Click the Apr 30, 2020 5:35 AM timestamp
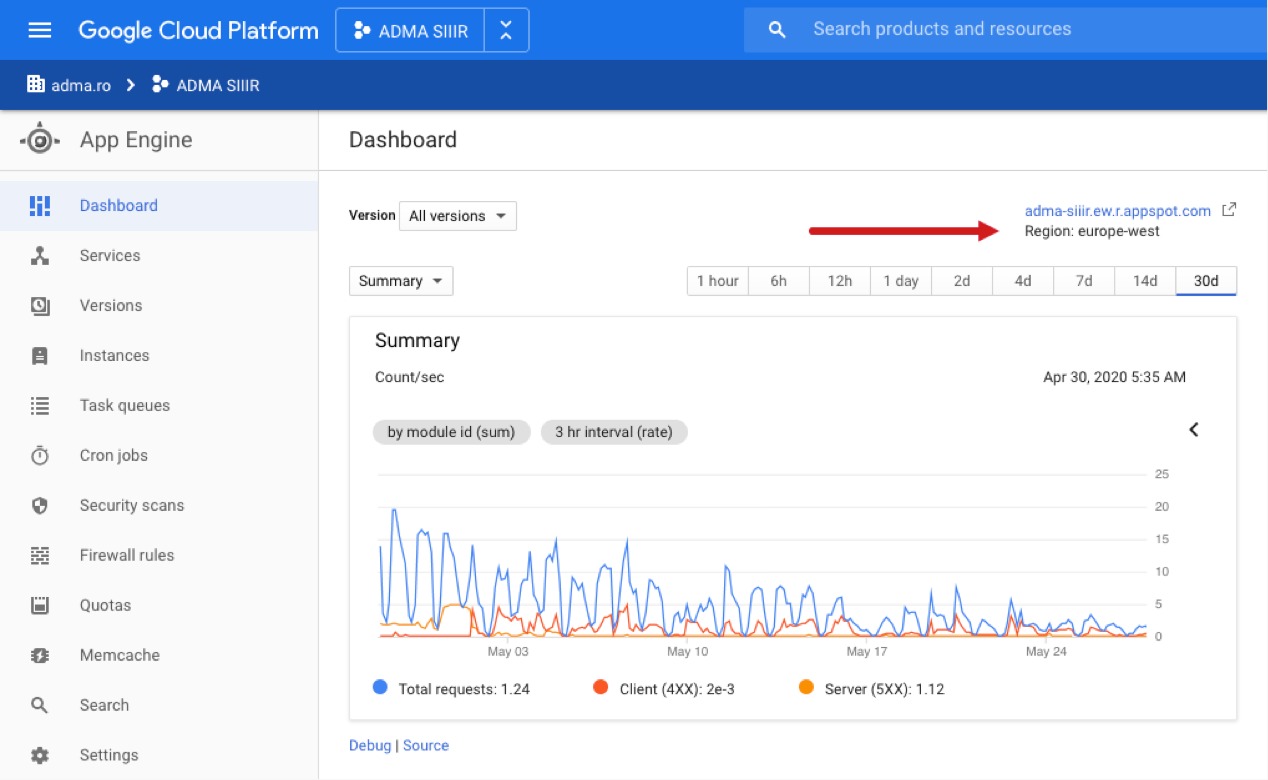The height and width of the screenshot is (780, 1268). point(1115,377)
